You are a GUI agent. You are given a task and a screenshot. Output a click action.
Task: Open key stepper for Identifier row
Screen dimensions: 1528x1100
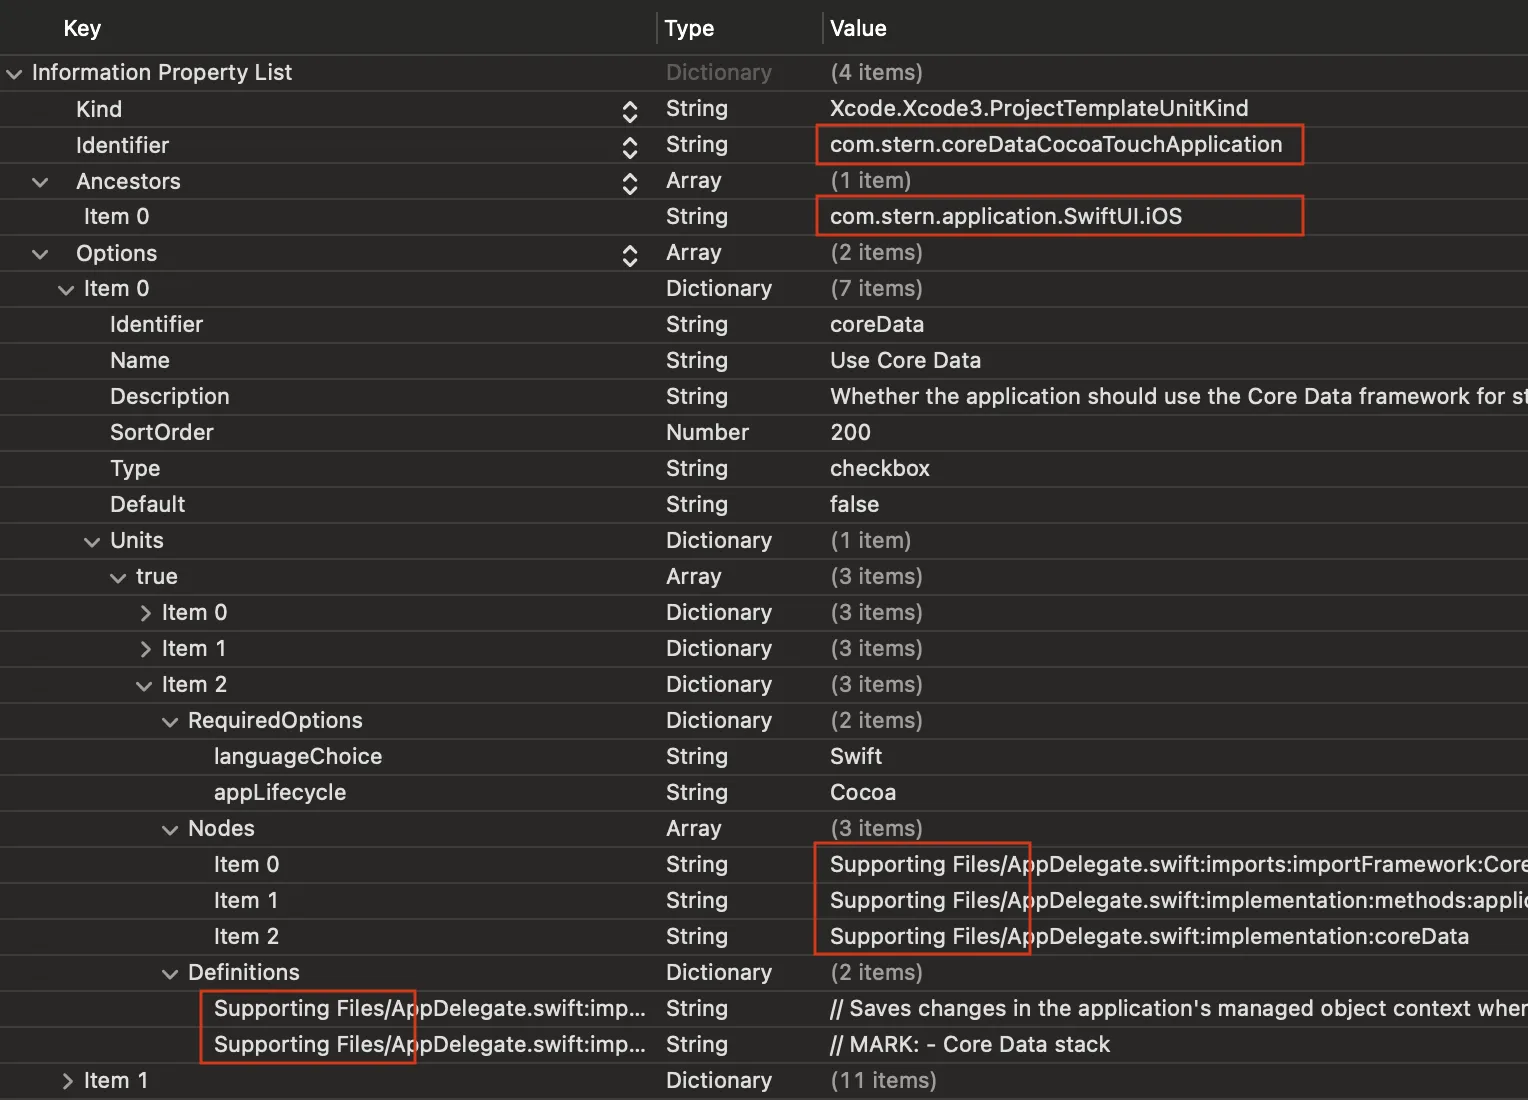pyautogui.click(x=630, y=146)
